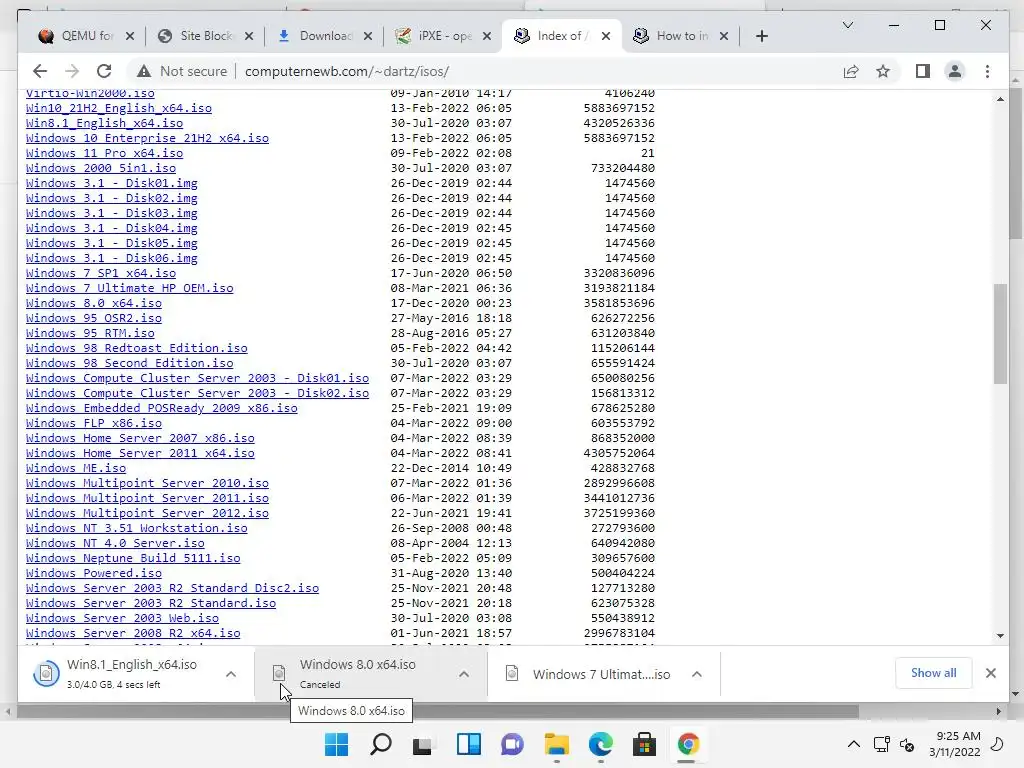
Task: Expand options for Windows 7 Ultimat download
Action: pos(697,674)
